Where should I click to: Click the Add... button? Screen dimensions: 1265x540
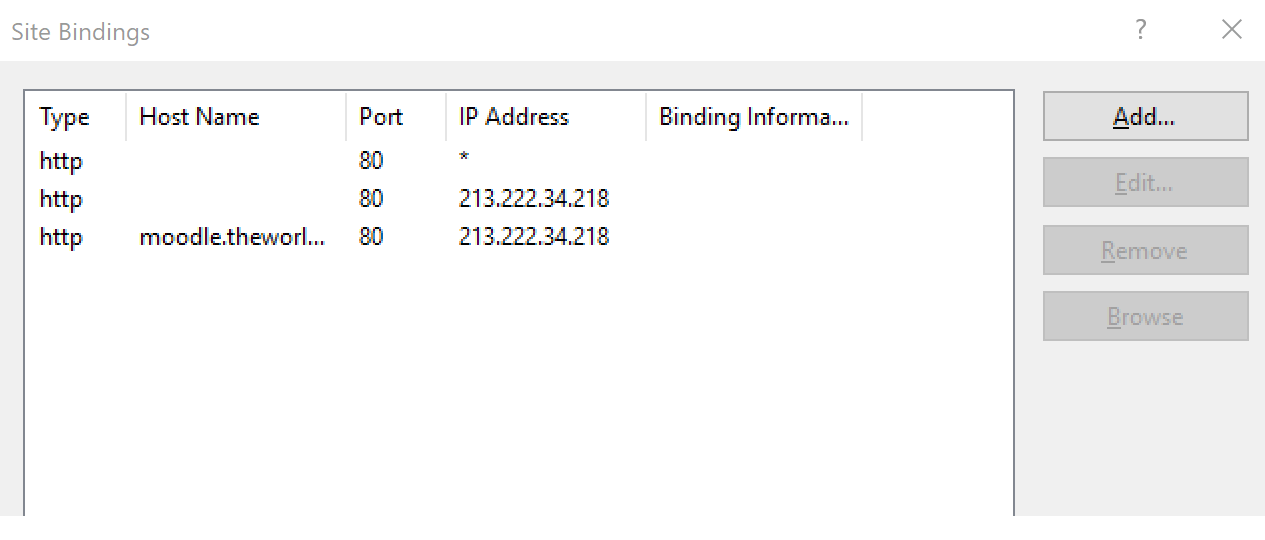point(1145,116)
